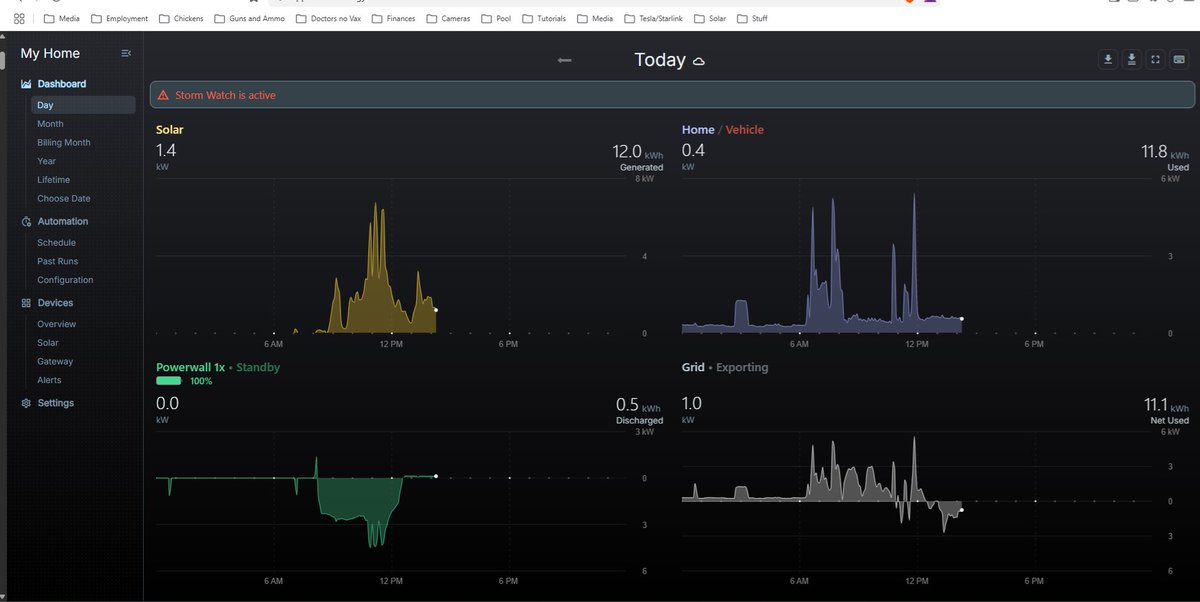
Task: Click the Powerwall 1x chart title
Action: click(190, 367)
